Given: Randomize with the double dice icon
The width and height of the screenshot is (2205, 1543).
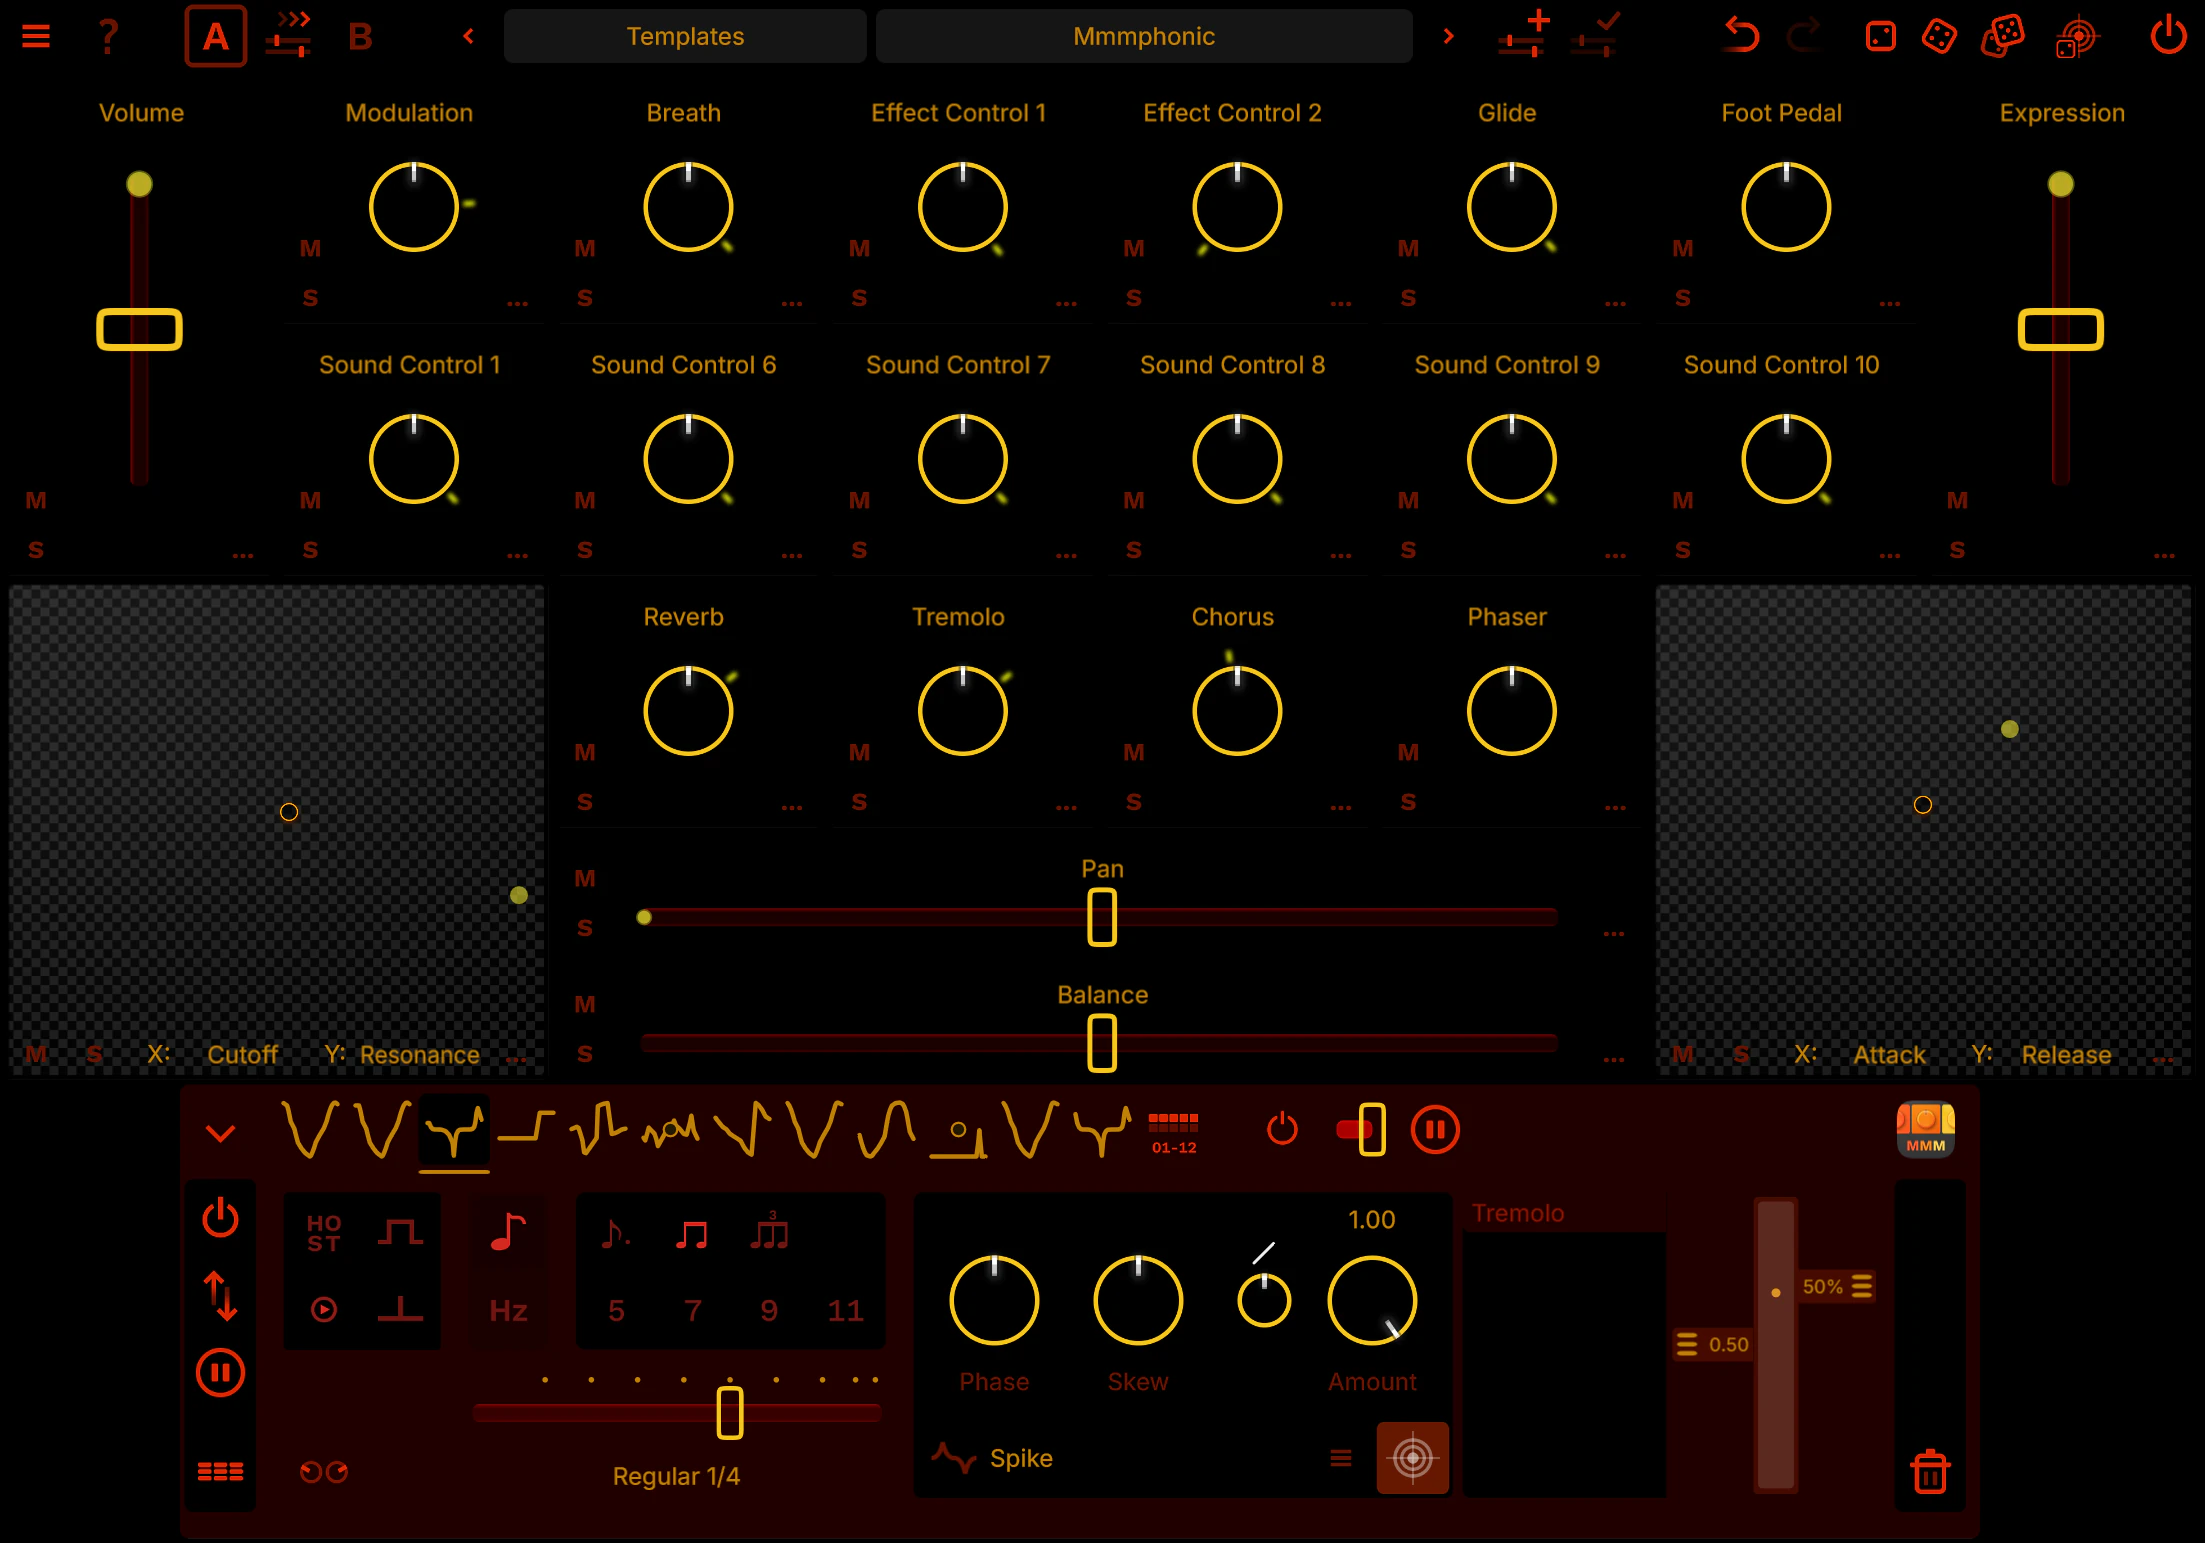Looking at the screenshot, I should [2003, 37].
